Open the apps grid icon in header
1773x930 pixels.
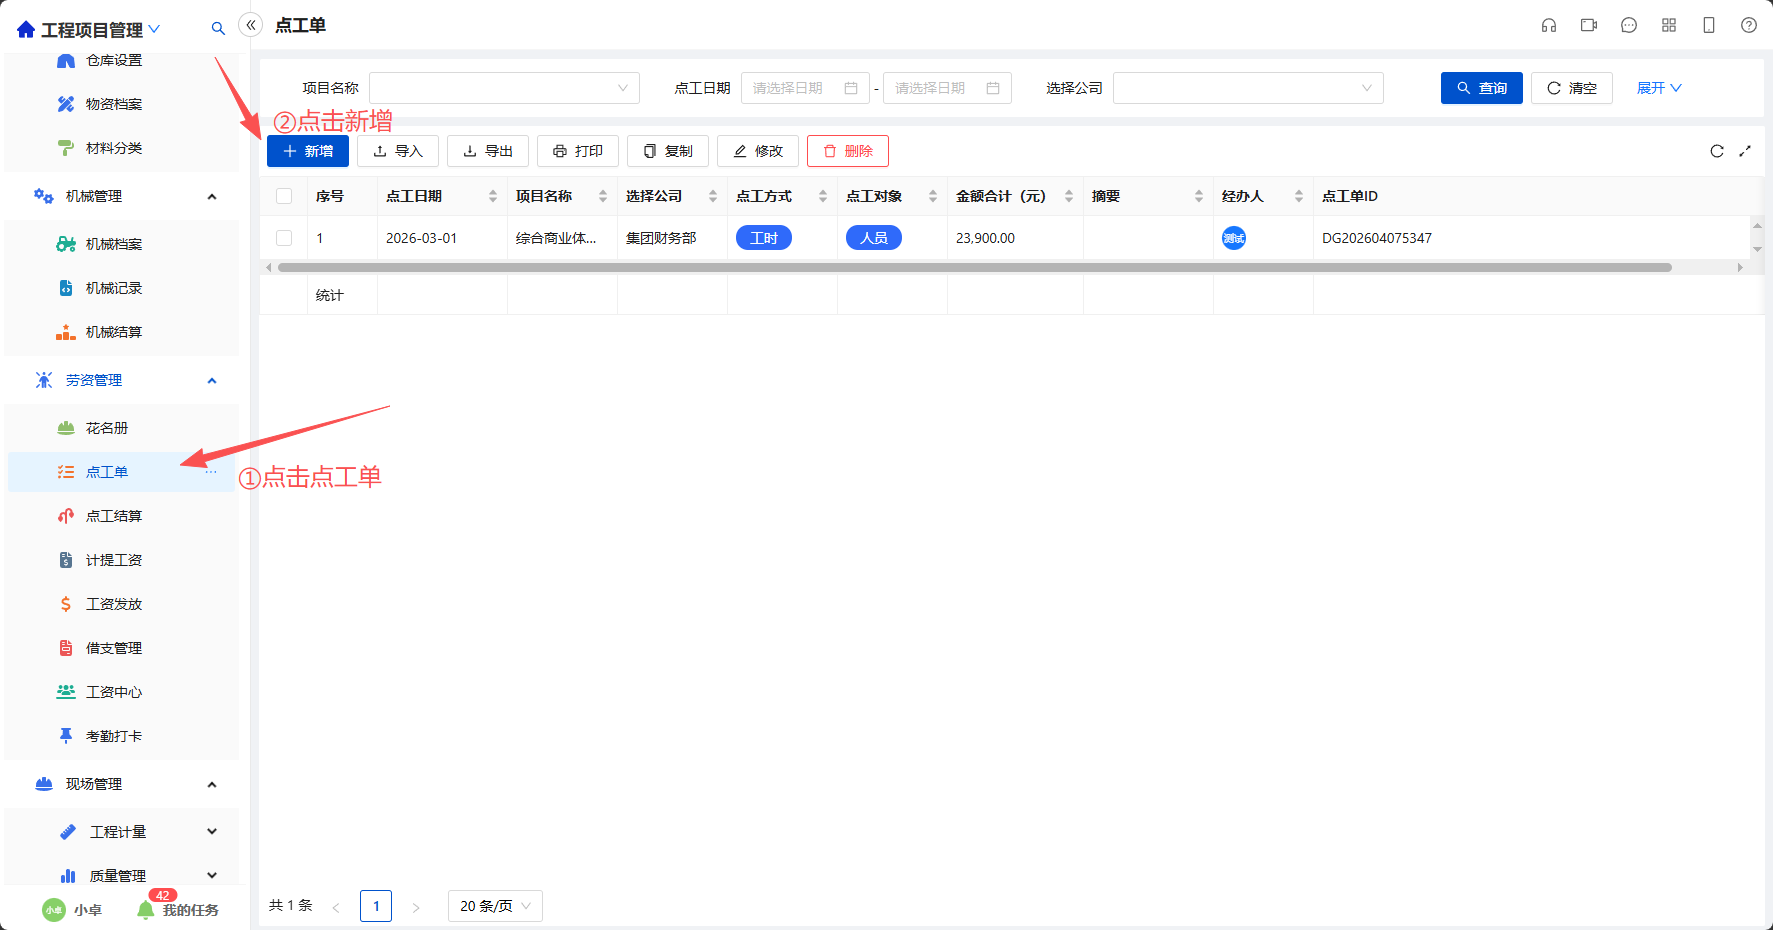click(1669, 25)
